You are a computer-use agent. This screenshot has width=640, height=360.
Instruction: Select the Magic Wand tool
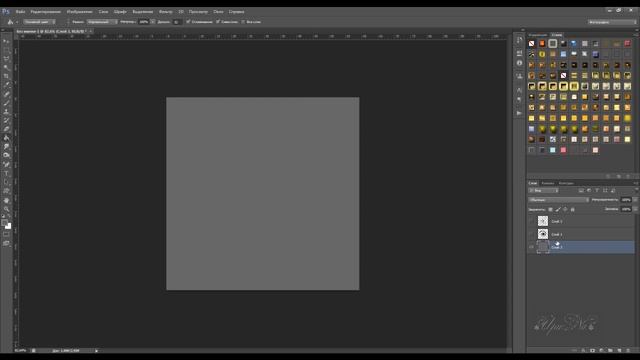tap(7, 67)
